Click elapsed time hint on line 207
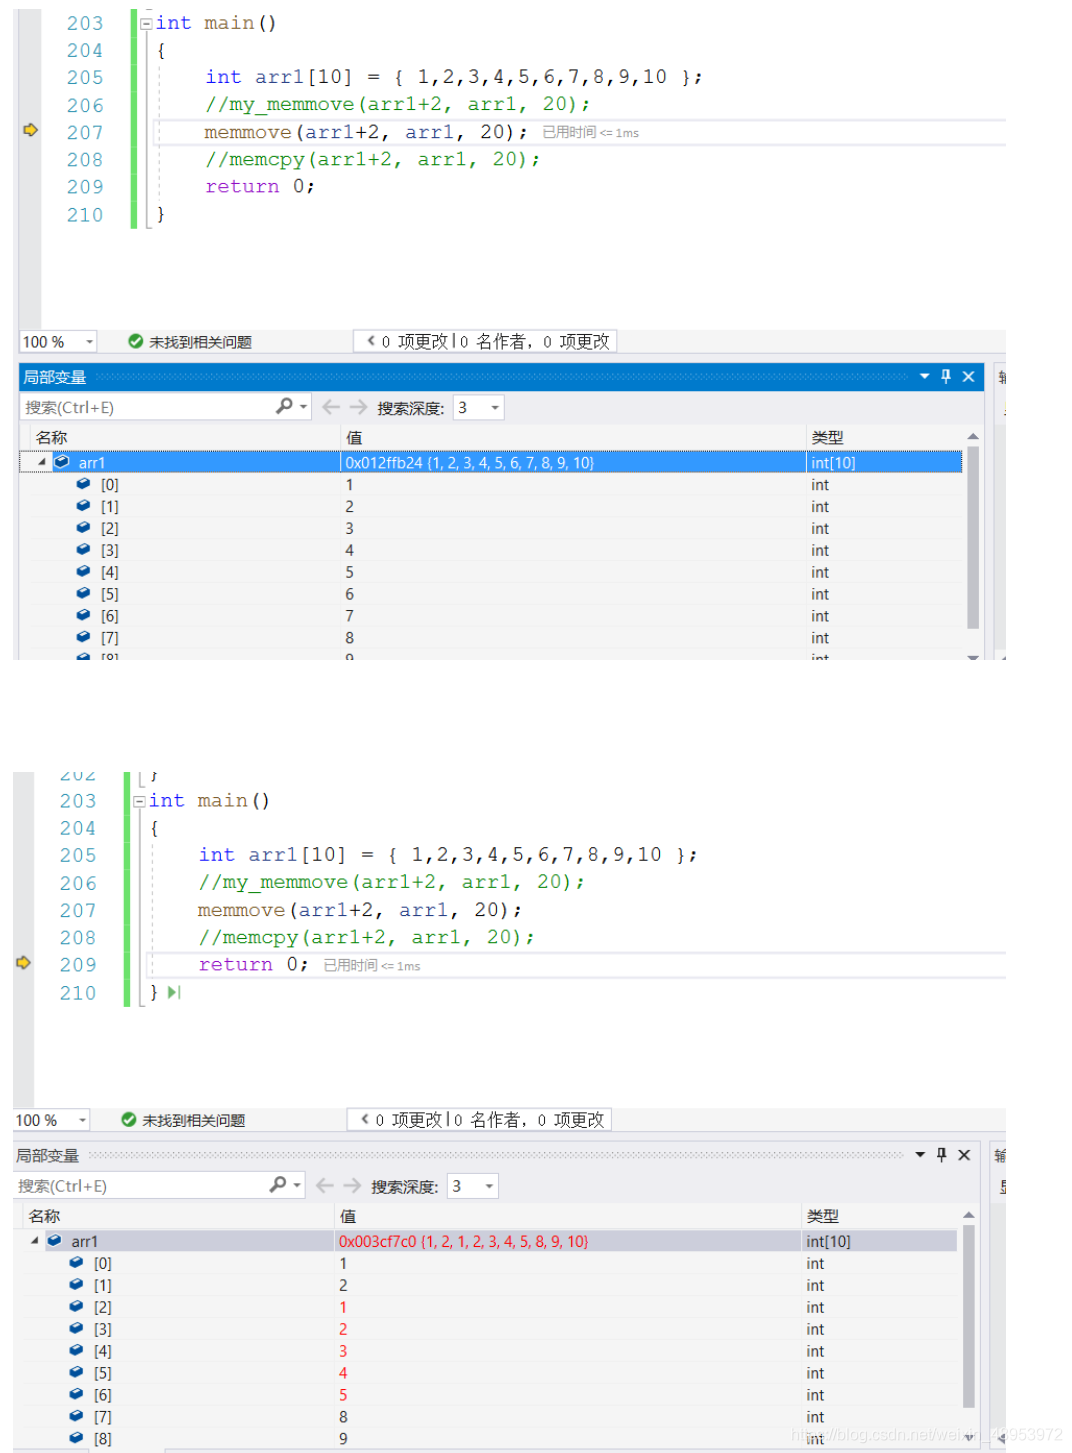Screen dimensions: 1072x1453 (x=590, y=132)
